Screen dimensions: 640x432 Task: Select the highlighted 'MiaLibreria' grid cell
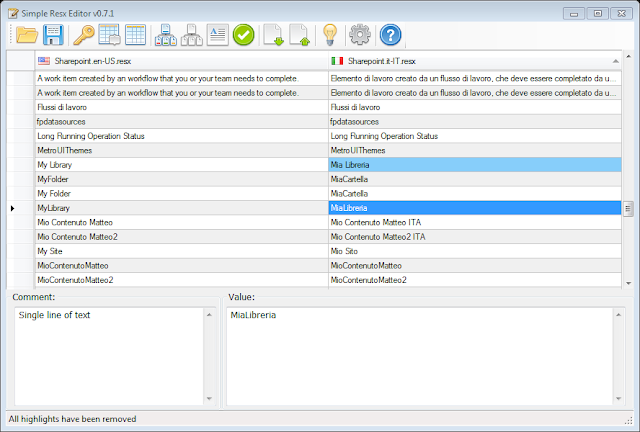[x=475, y=208]
